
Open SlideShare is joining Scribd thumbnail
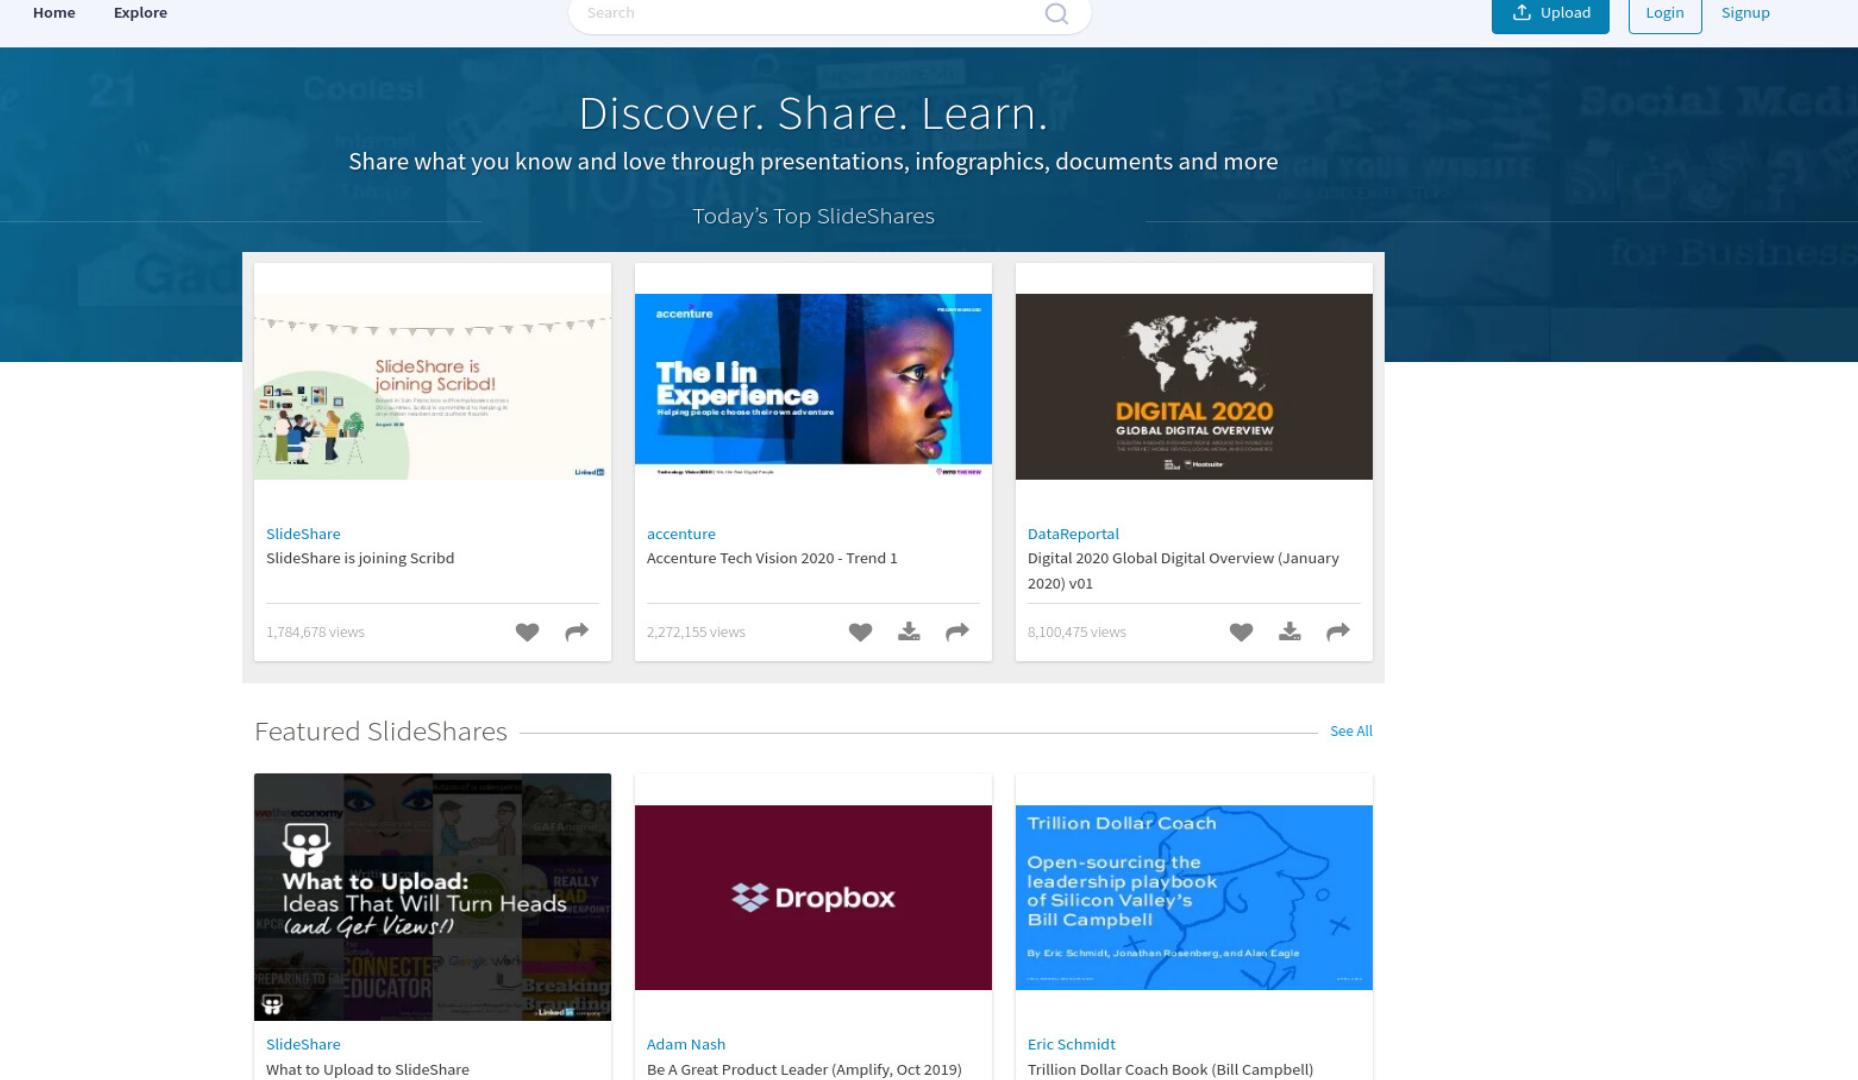click(432, 386)
